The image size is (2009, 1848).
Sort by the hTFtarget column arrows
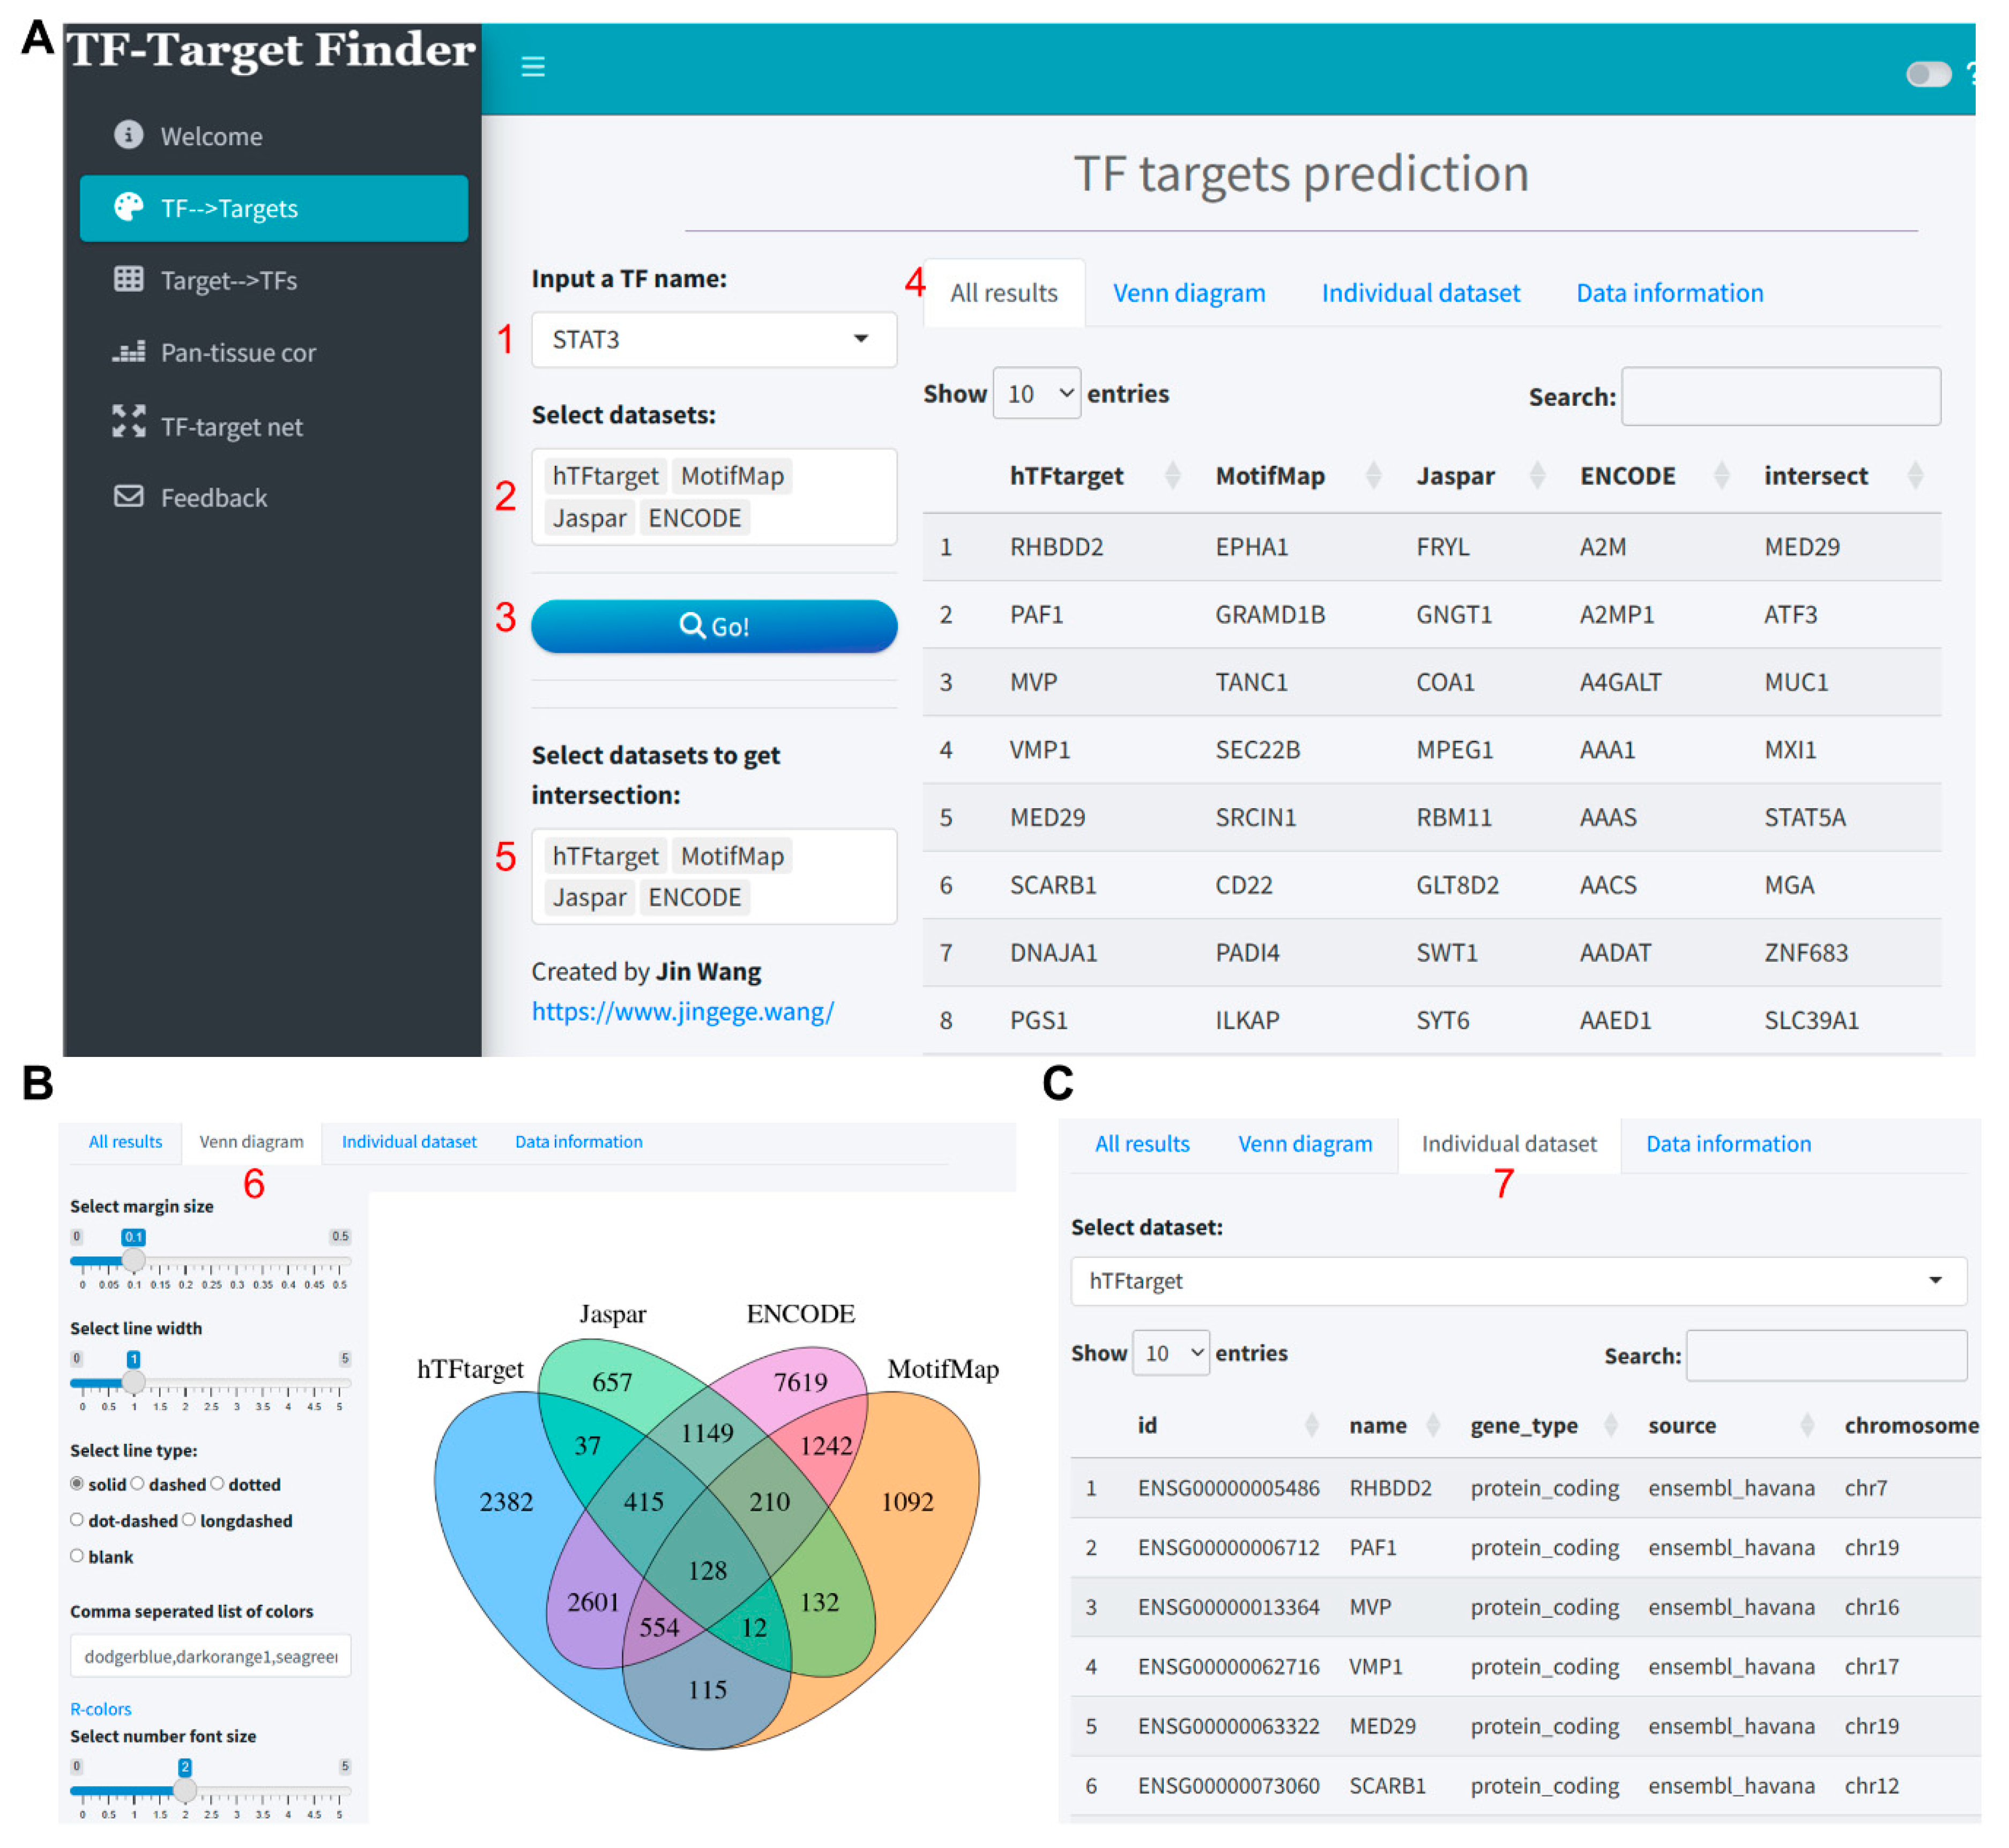coord(1172,475)
